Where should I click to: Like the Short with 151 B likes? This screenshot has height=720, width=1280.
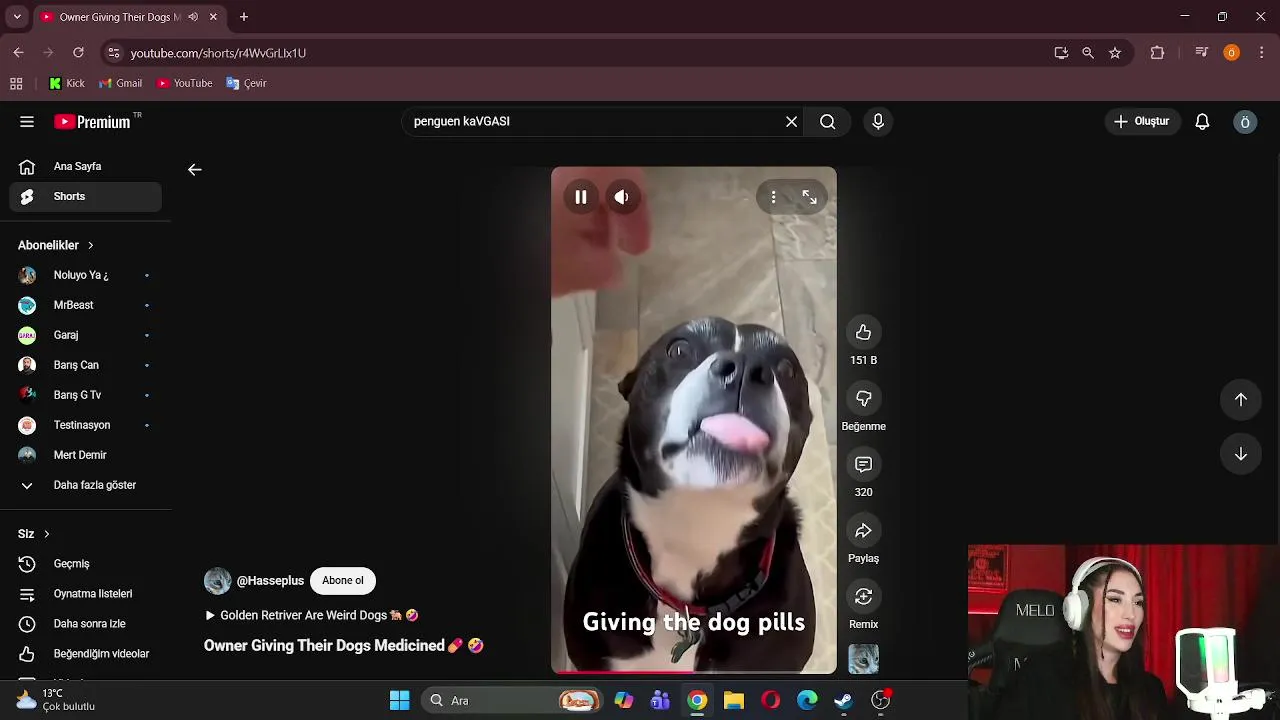[x=863, y=332]
